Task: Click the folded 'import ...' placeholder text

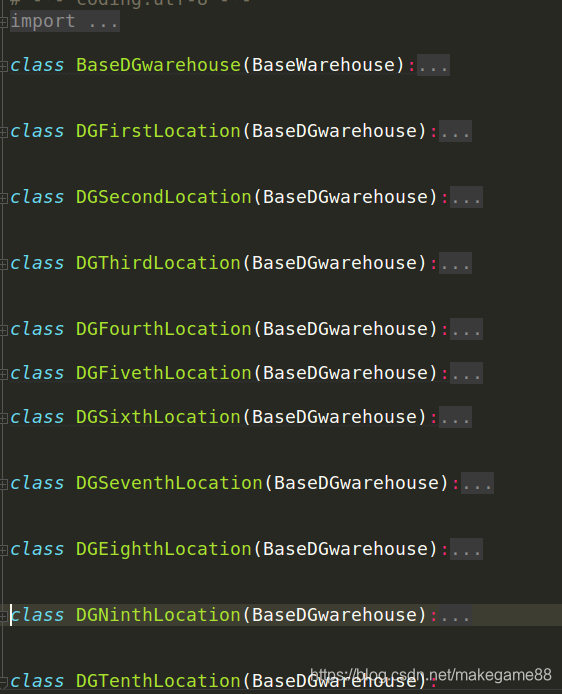Action: [x=65, y=21]
